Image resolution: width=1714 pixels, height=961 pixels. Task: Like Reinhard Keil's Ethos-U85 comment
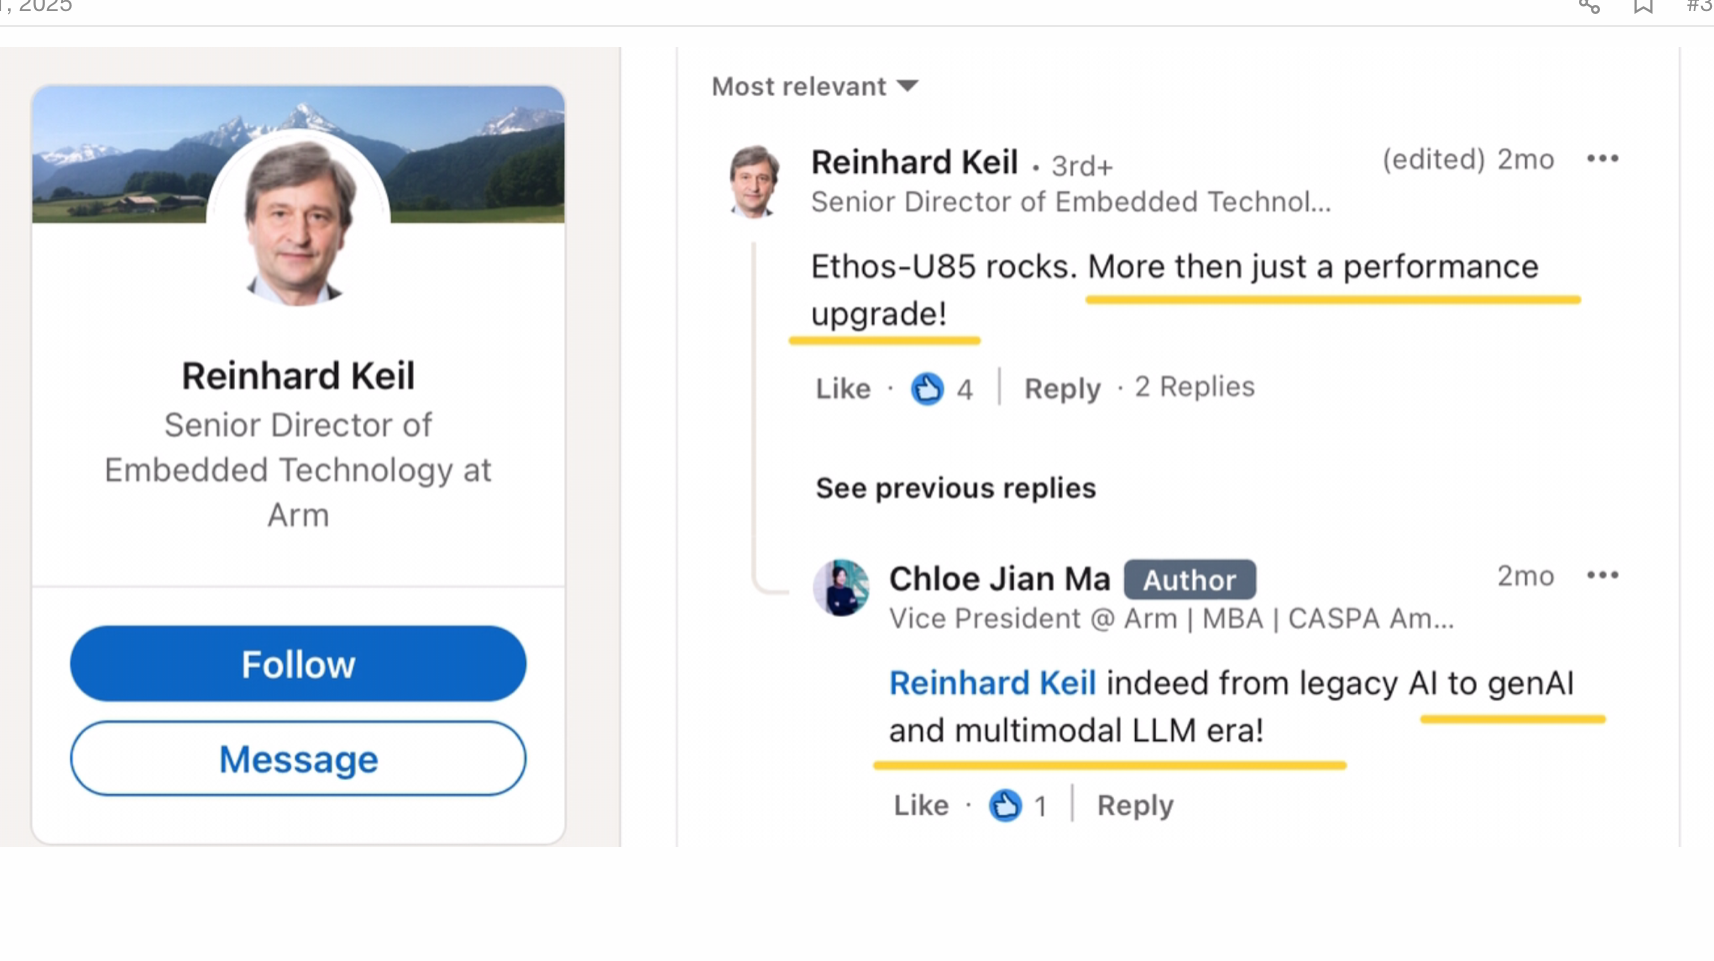pyautogui.click(x=843, y=388)
